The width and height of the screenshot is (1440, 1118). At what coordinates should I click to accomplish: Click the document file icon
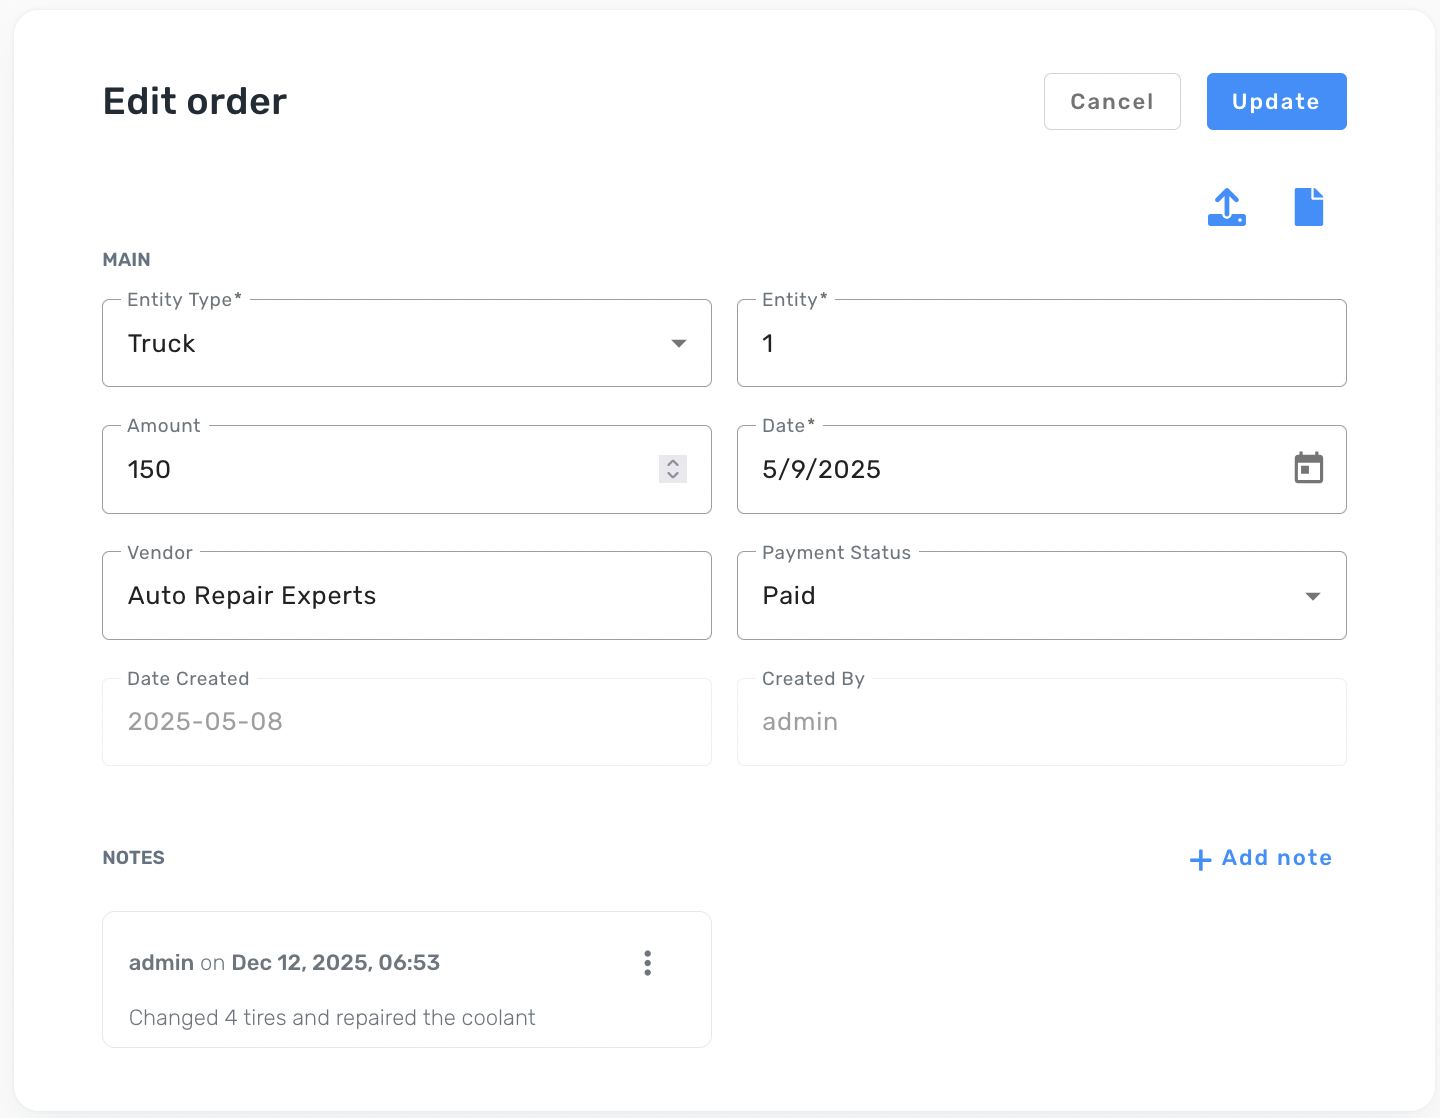(x=1308, y=207)
